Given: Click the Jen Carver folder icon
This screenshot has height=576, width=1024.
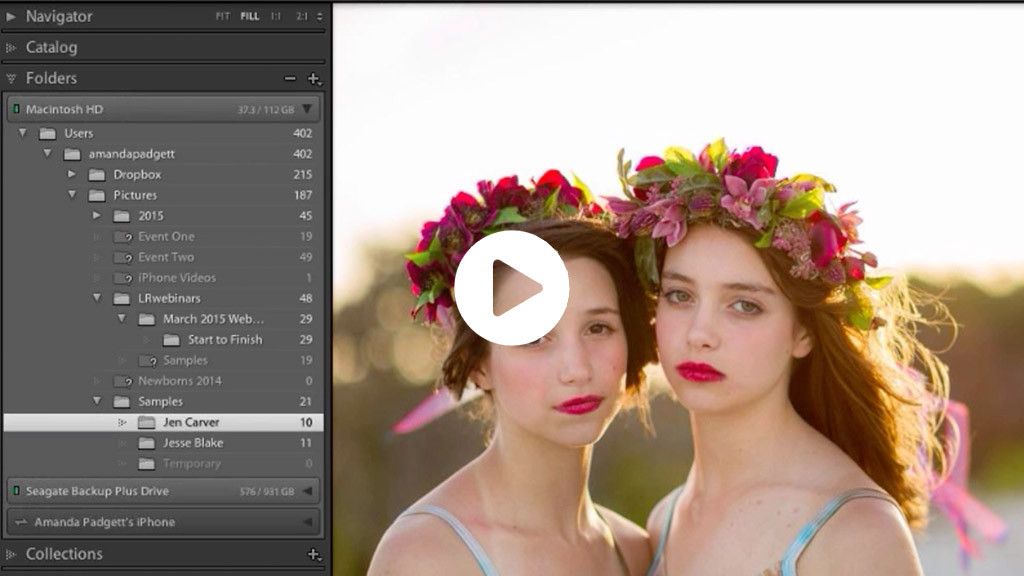Looking at the screenshot, I should point(146,423).
